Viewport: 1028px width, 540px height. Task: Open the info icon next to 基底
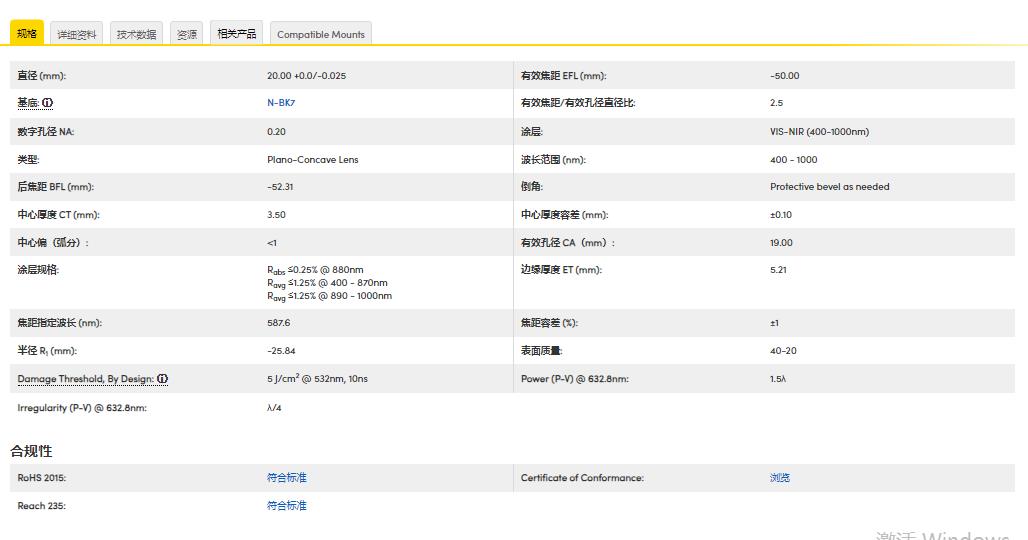(48, 103)
